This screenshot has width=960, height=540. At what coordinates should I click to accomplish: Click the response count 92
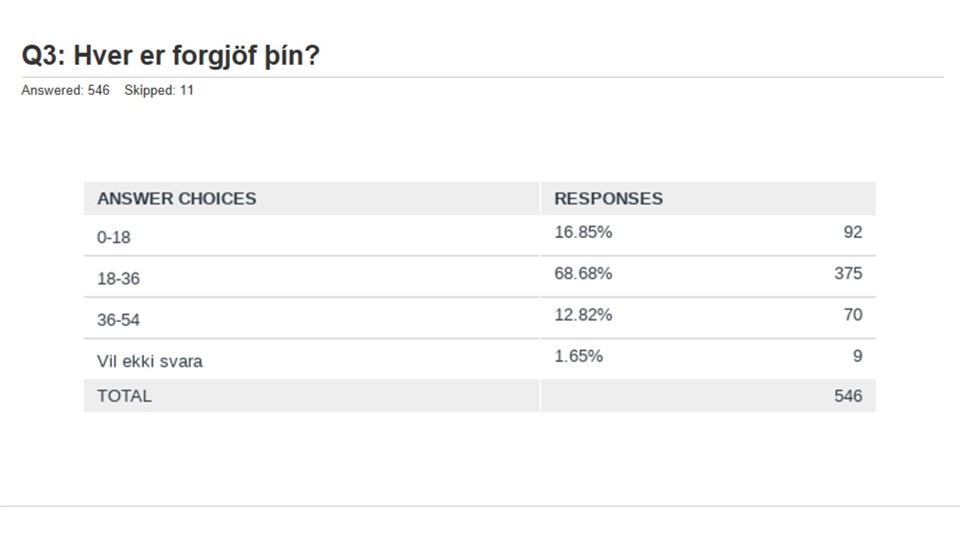853,232
